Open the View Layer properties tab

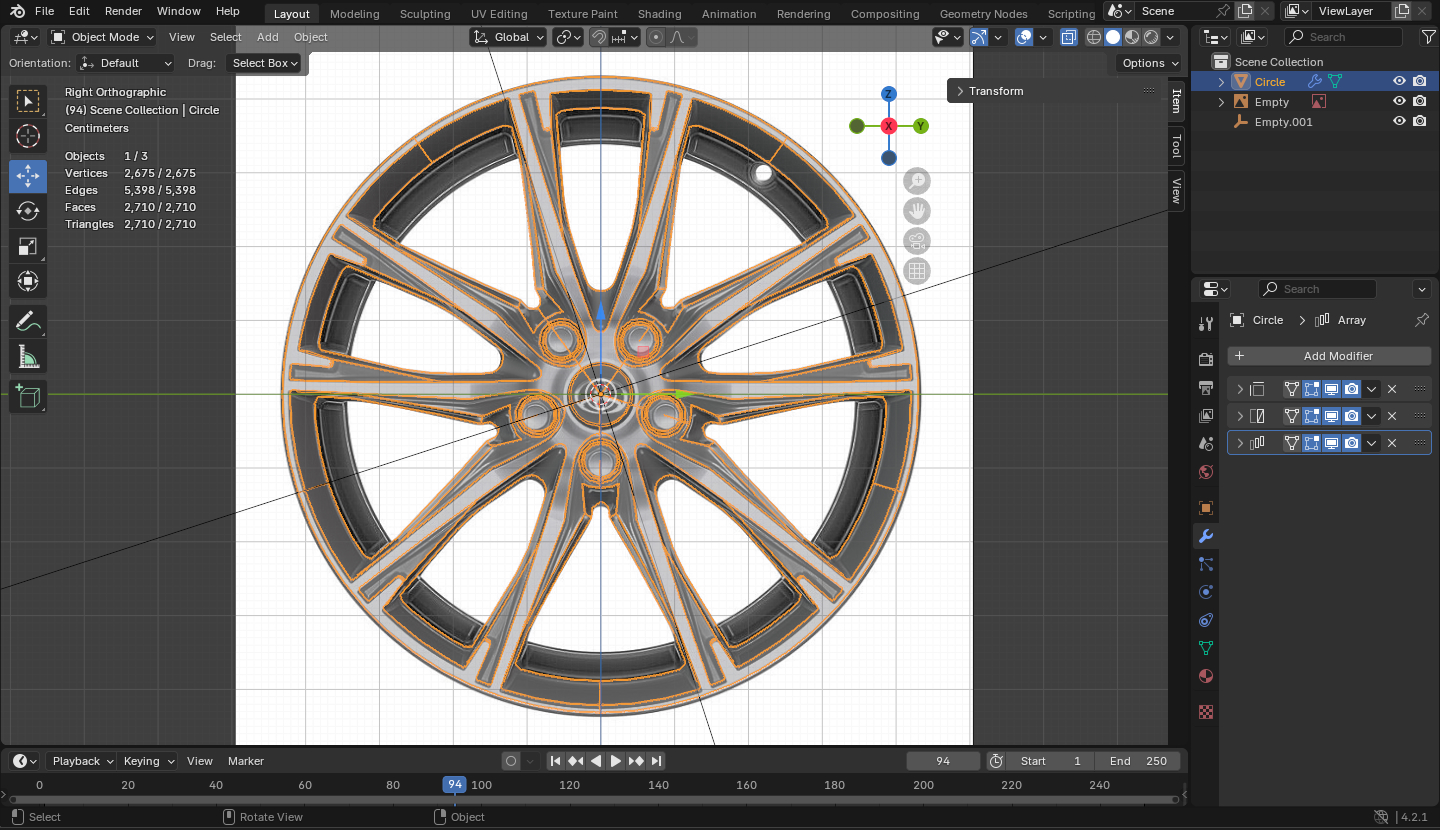pos(1206,415)
